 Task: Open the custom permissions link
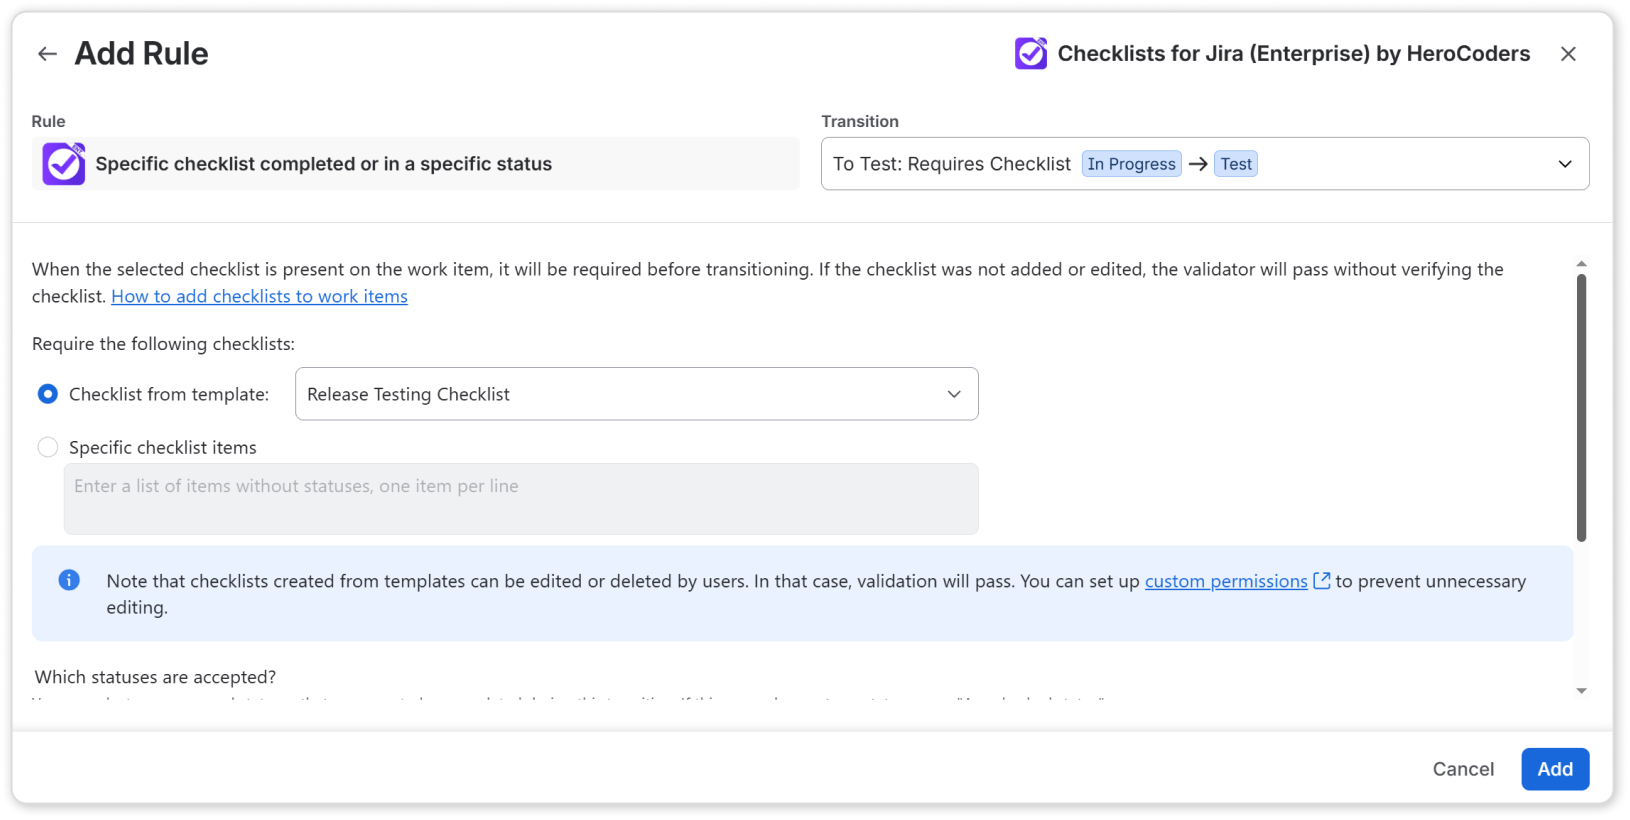(1226, 581)
